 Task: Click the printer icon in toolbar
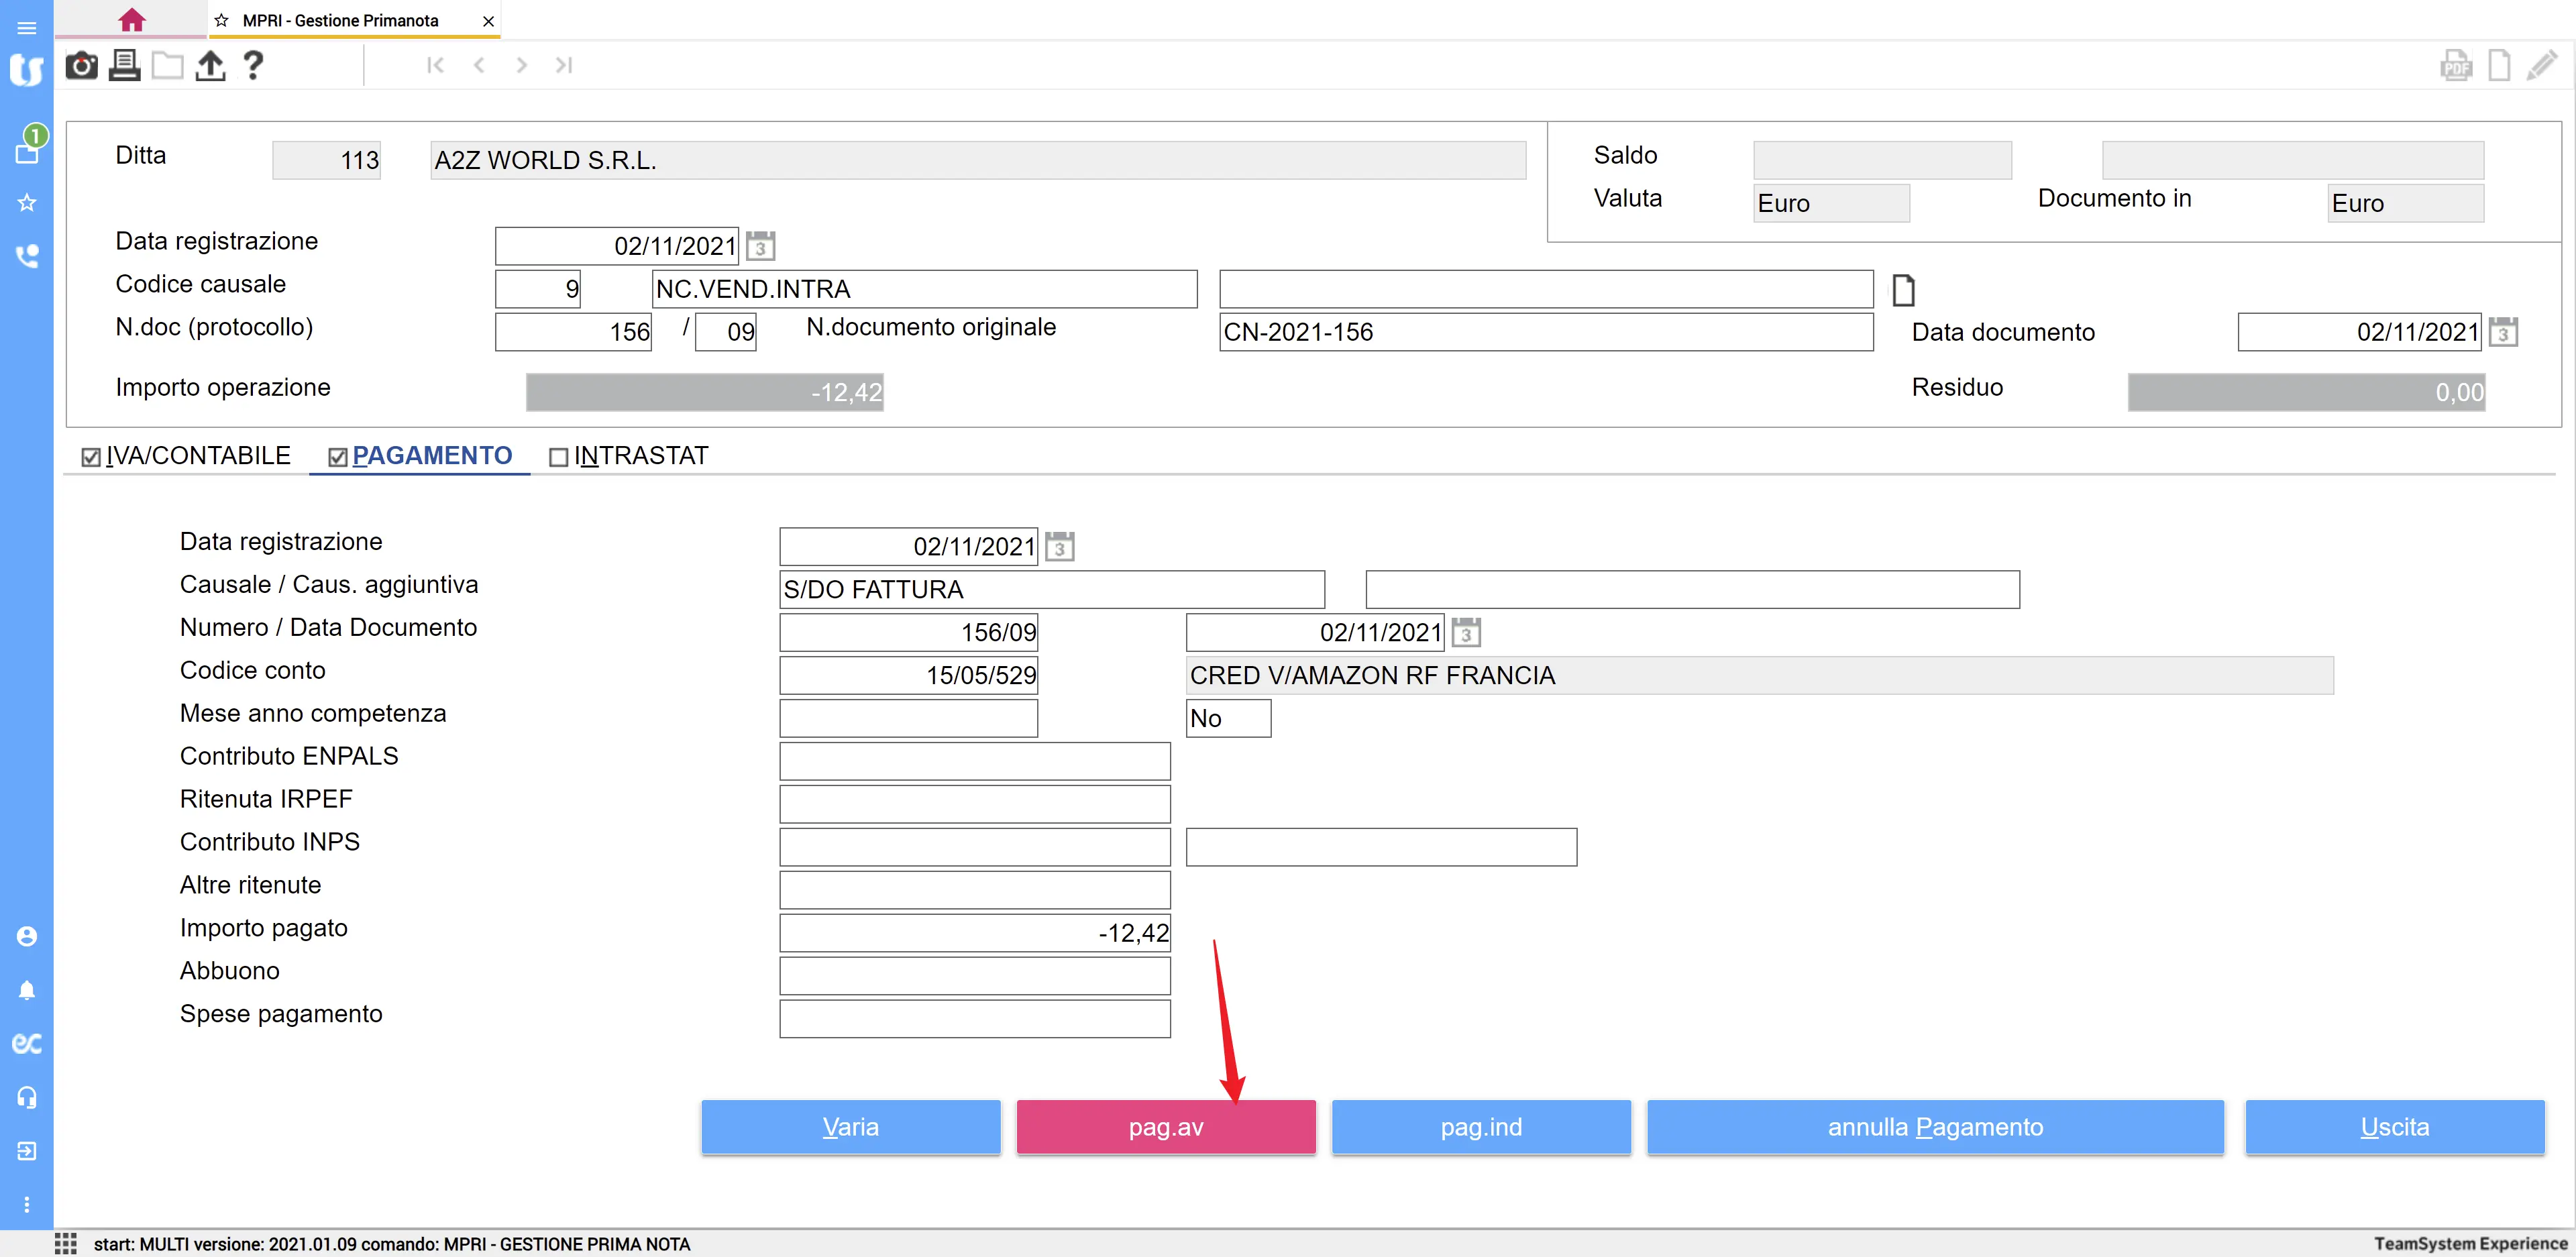pos(124,66)
